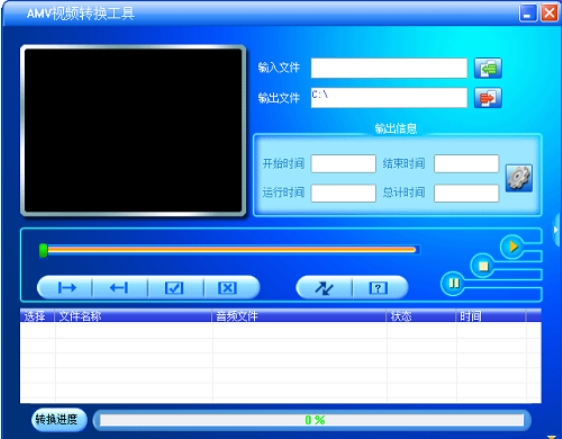Start playback with the play button

coord(513,247)
